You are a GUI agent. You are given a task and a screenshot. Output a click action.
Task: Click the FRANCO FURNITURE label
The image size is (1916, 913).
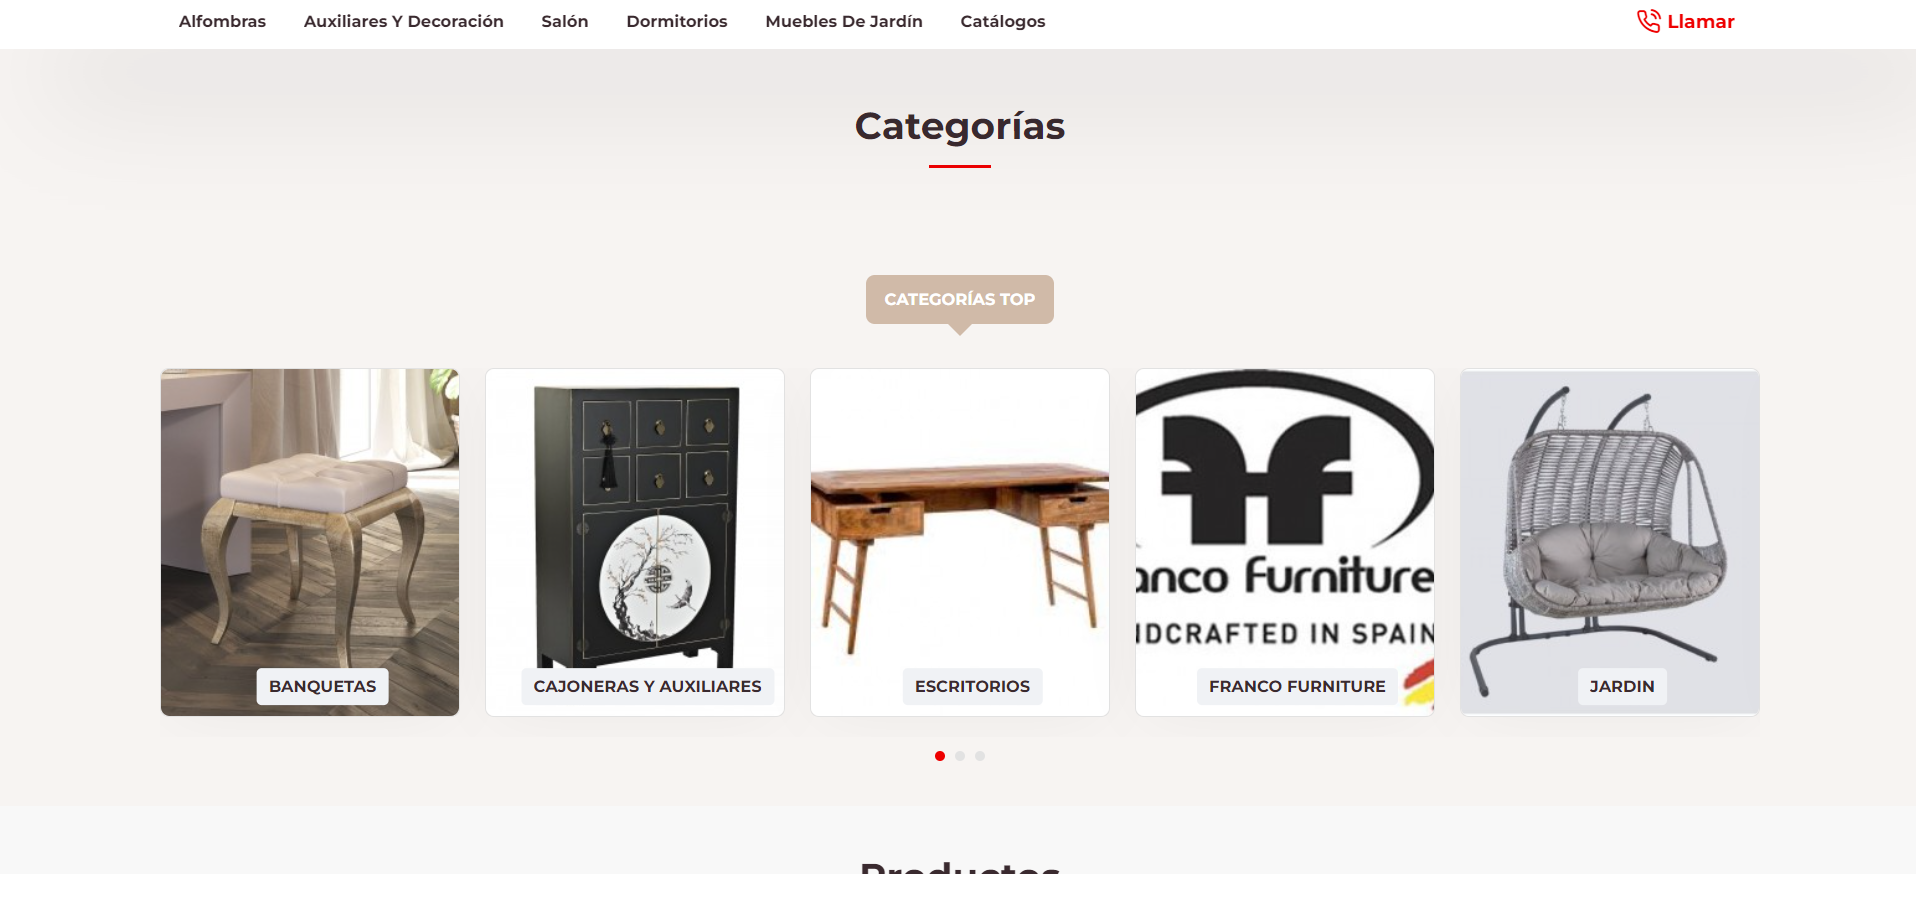1297,686
